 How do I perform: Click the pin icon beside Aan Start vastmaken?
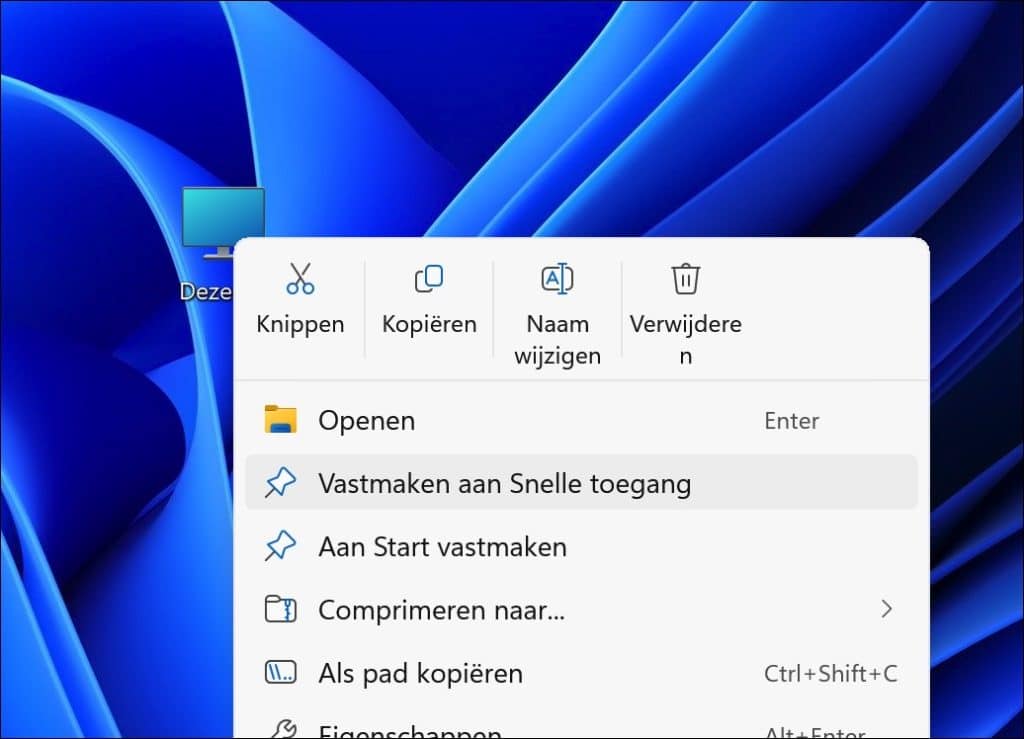[283, 546]
